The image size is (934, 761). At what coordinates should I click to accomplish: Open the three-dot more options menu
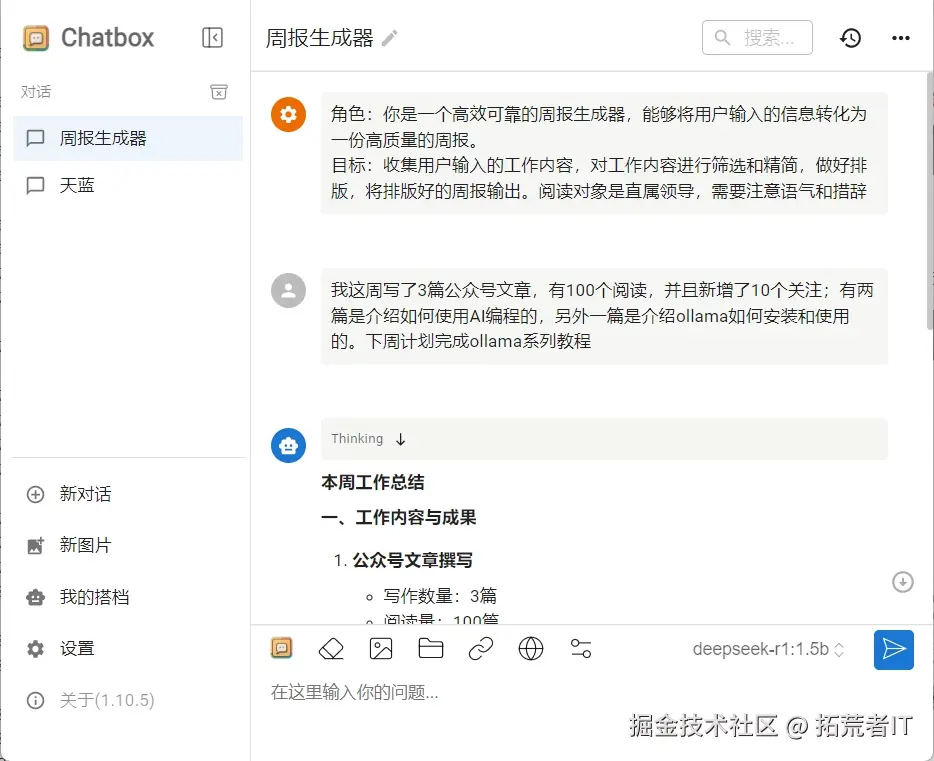[901, 38]
